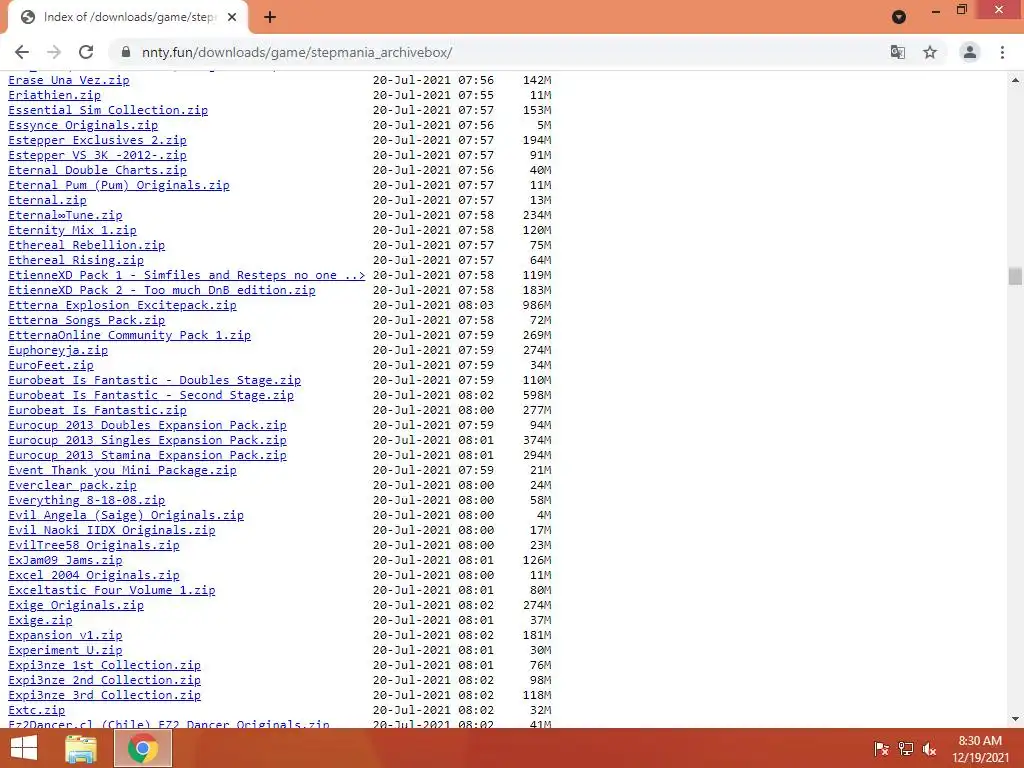This screenshot has width=1024, height=768.
Task: Download Estepper Exclusives 2.zip
Action: tap(97, 140)
